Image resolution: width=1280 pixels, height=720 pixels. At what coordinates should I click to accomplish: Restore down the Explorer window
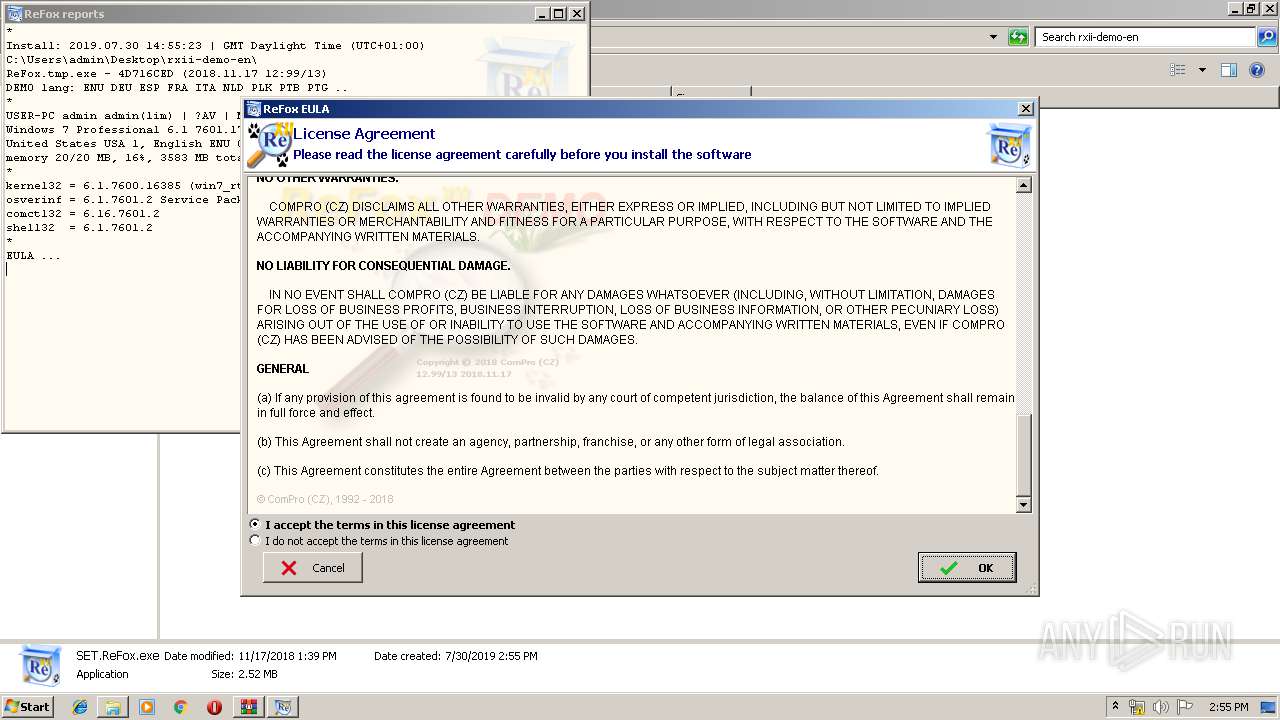pos(1250,9)
